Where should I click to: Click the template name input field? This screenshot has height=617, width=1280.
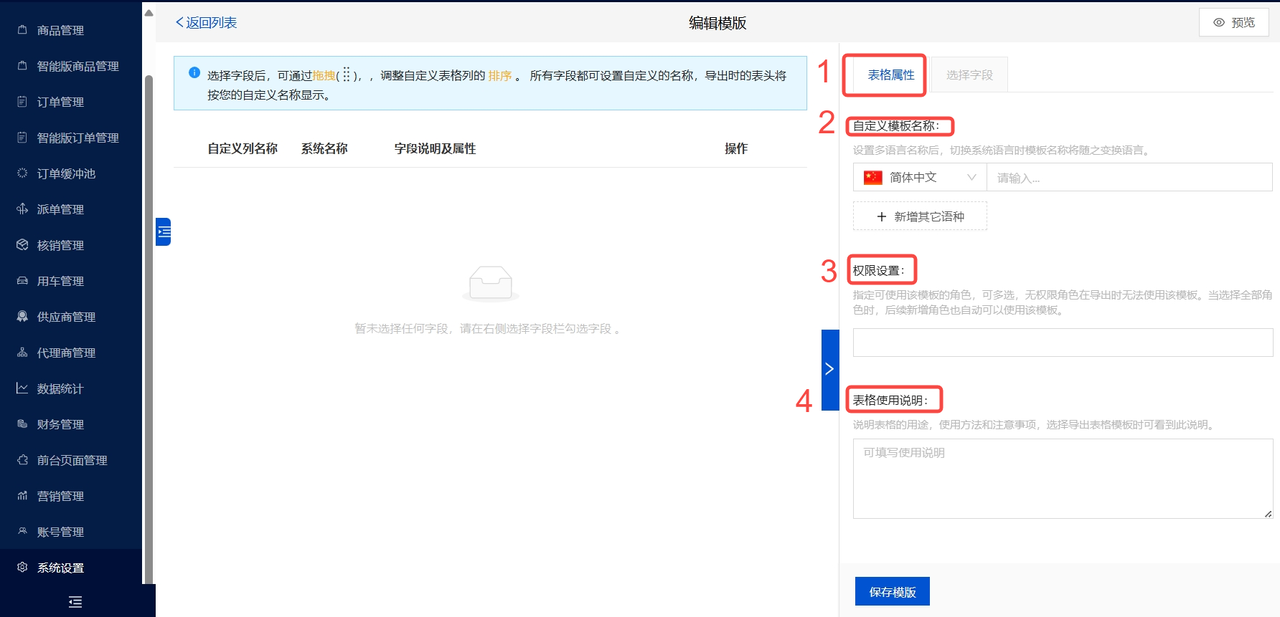[1128, 177]
